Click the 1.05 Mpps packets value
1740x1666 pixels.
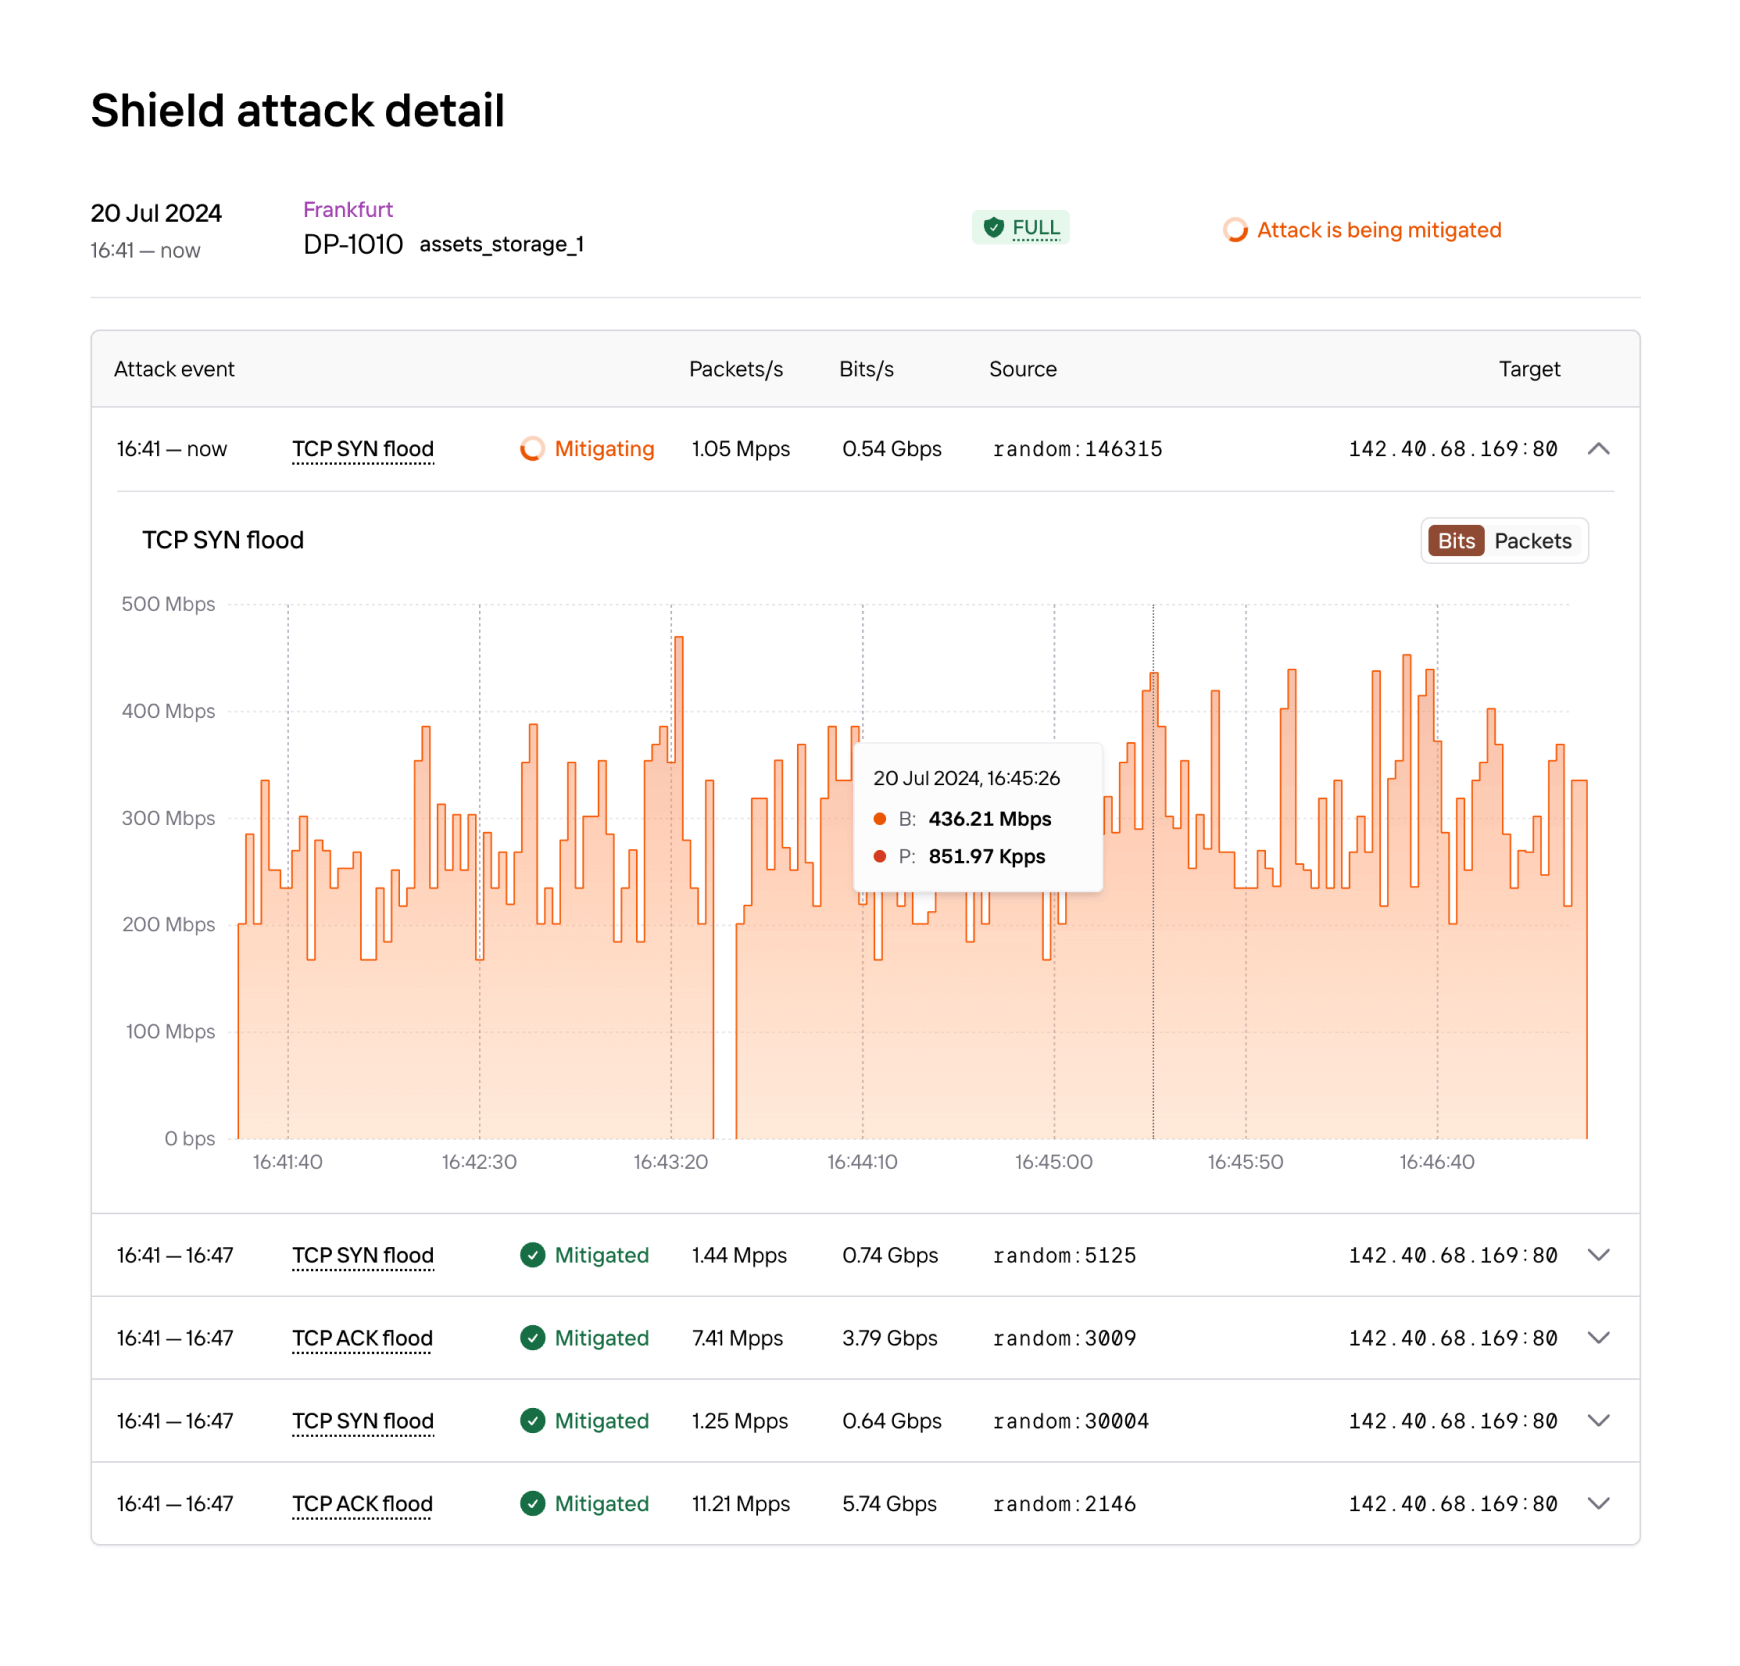click(741, 449)
